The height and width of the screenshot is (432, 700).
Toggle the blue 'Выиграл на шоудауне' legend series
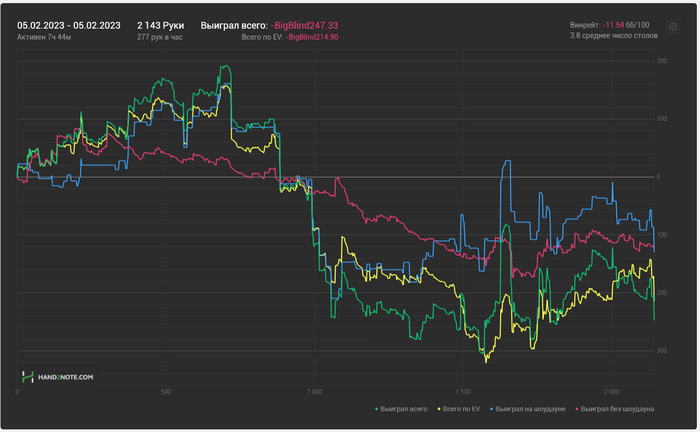coord(527,409)
